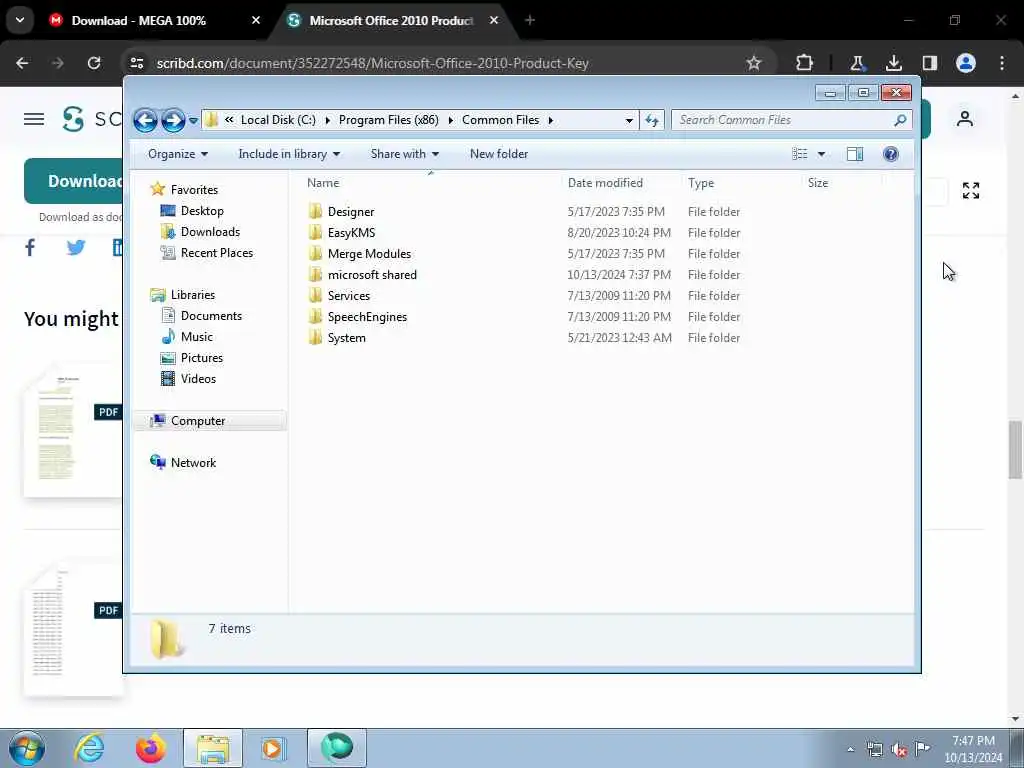Viewport: 1024px width, 768px height.
Task: Open Windows Start menu
Action: [x=27, y=748]
